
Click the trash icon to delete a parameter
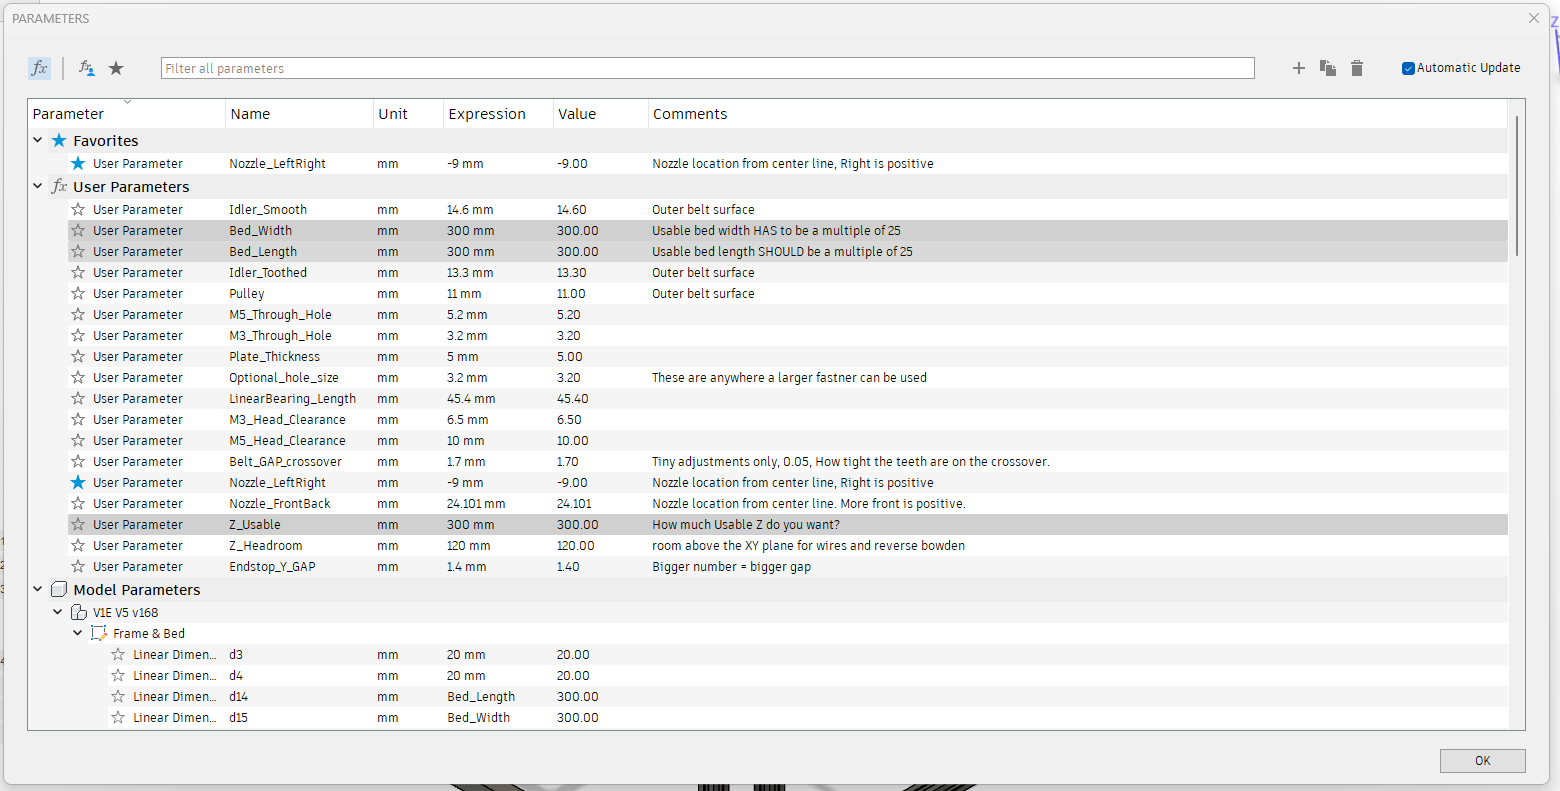click(1356, 68)
